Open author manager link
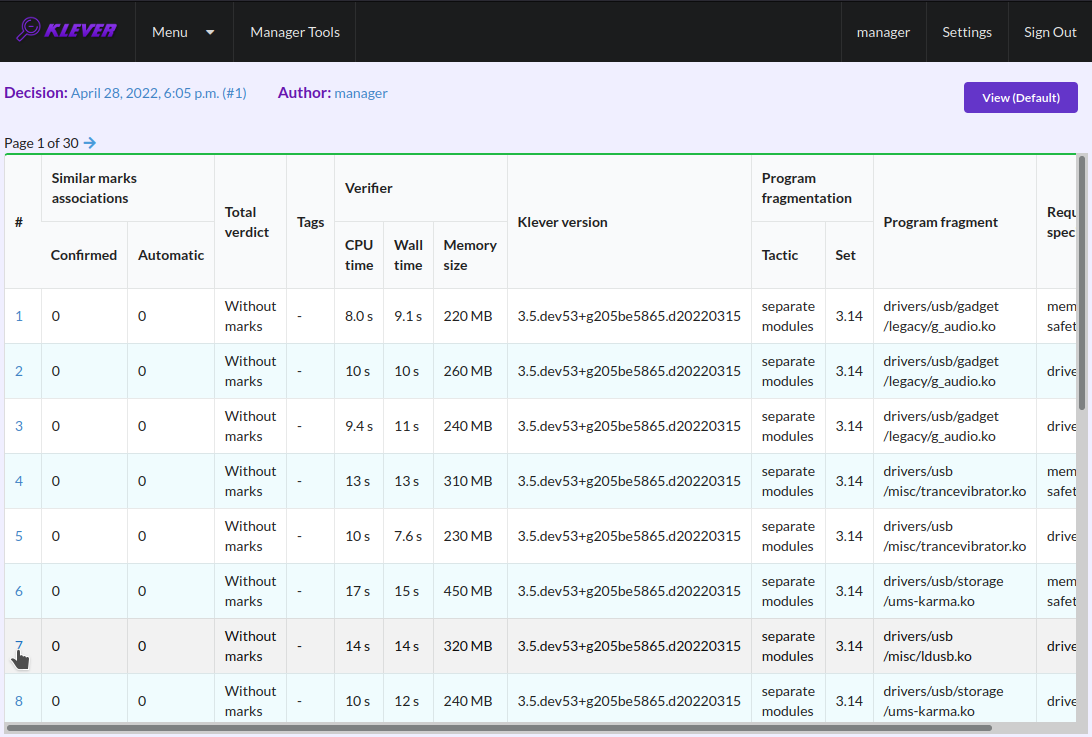The height and width of the screenshot is (737, 1092). pyautogui.click(x=361, y=93)
